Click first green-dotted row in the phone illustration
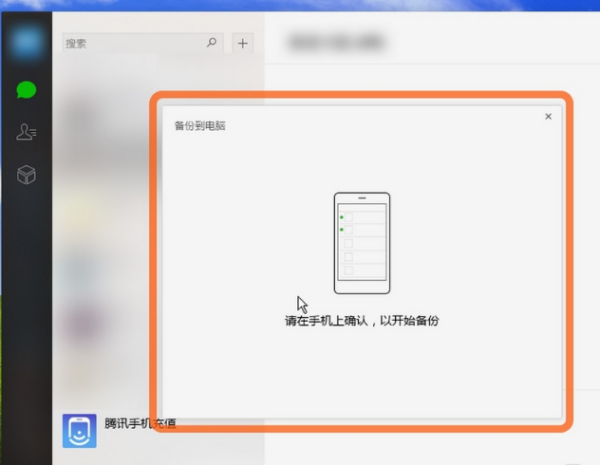This screenshot has width=600, height=465. coord(363,216)
